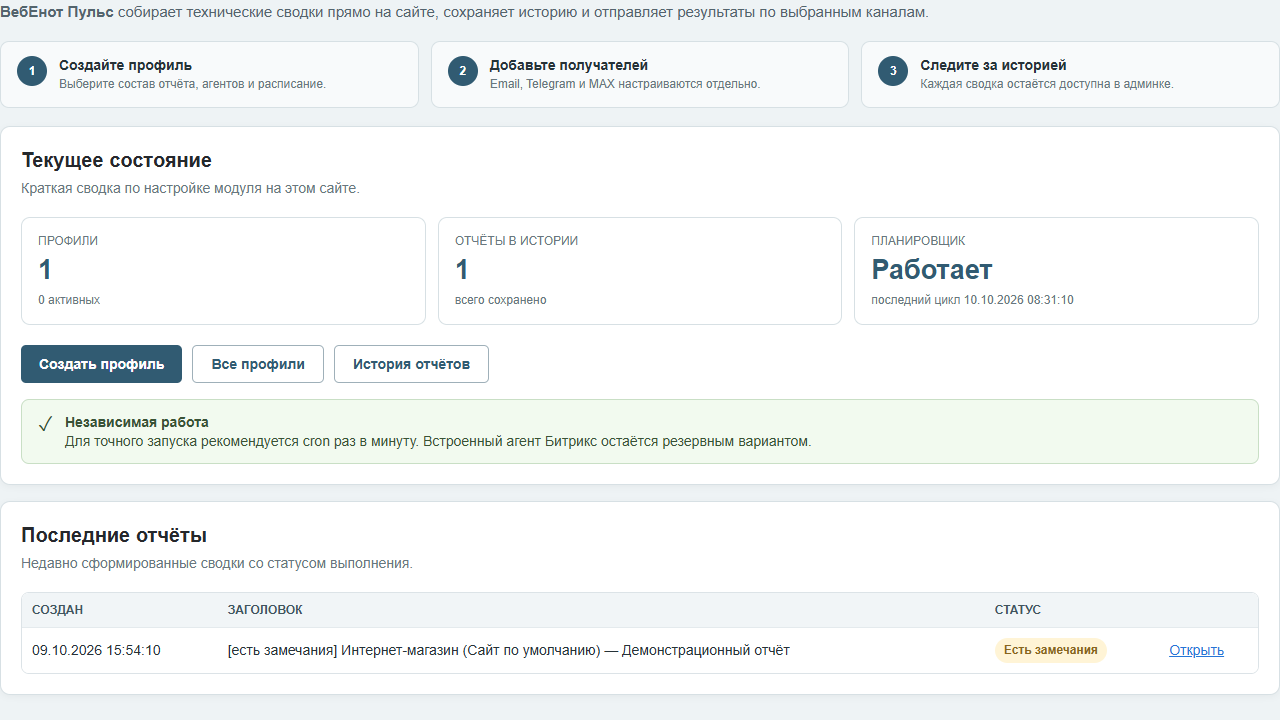Click the Есть замечания status badge
1280x720 pixels.
pyautogui.click(x=1050, y=650)
